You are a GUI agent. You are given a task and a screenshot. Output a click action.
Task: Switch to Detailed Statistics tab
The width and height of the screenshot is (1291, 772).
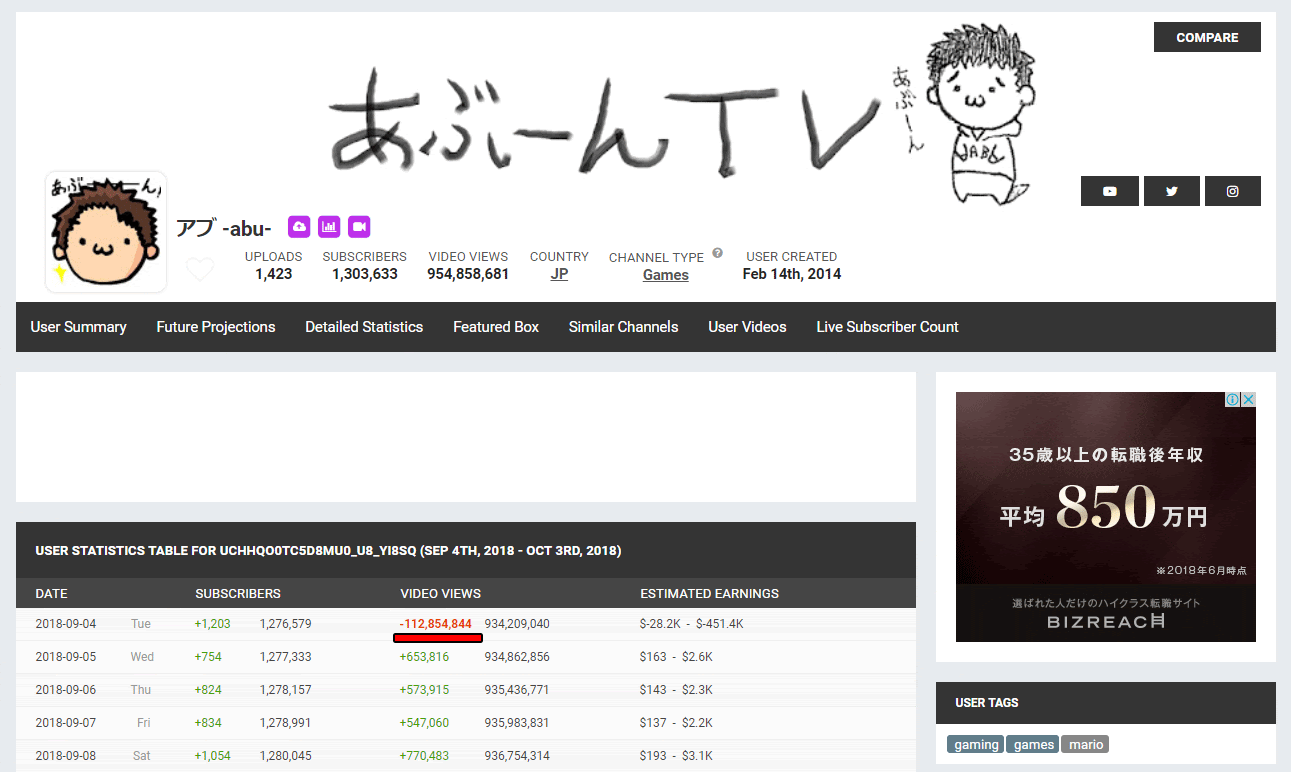[364, 327]
